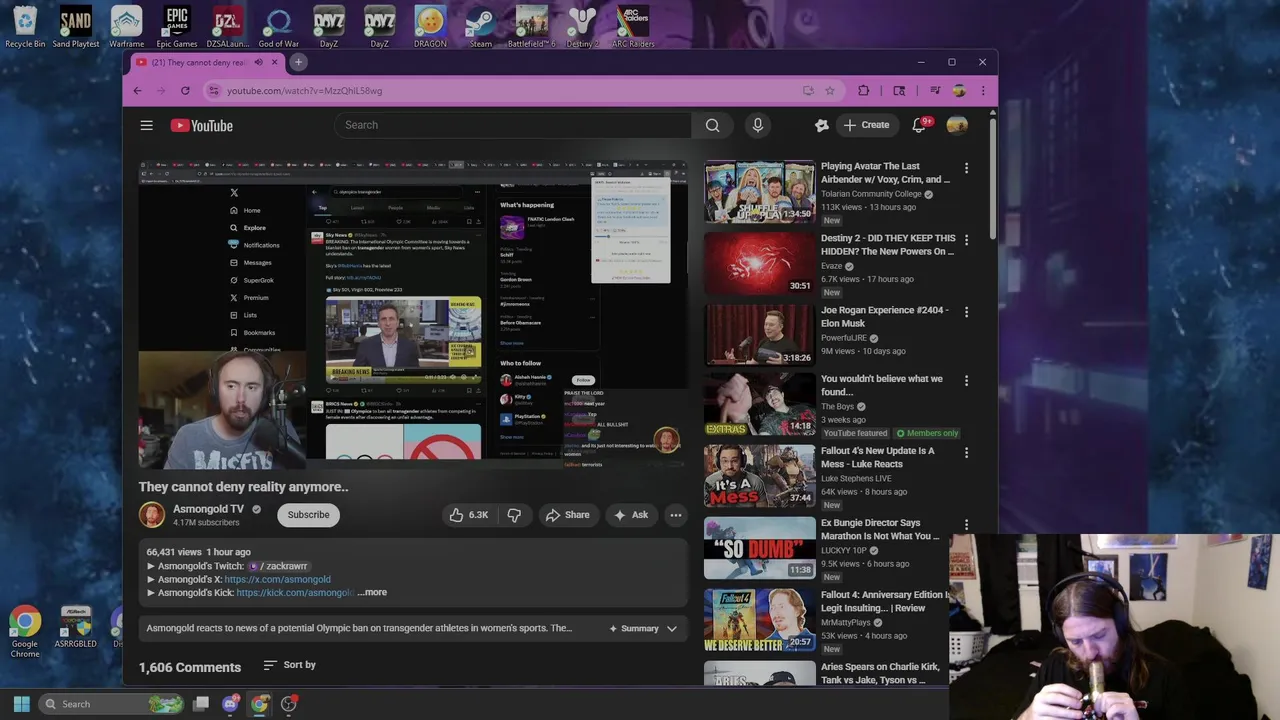Click the Windows taskbar Search box
This screenshot has width=1280, height=720.
click(110, 704)
